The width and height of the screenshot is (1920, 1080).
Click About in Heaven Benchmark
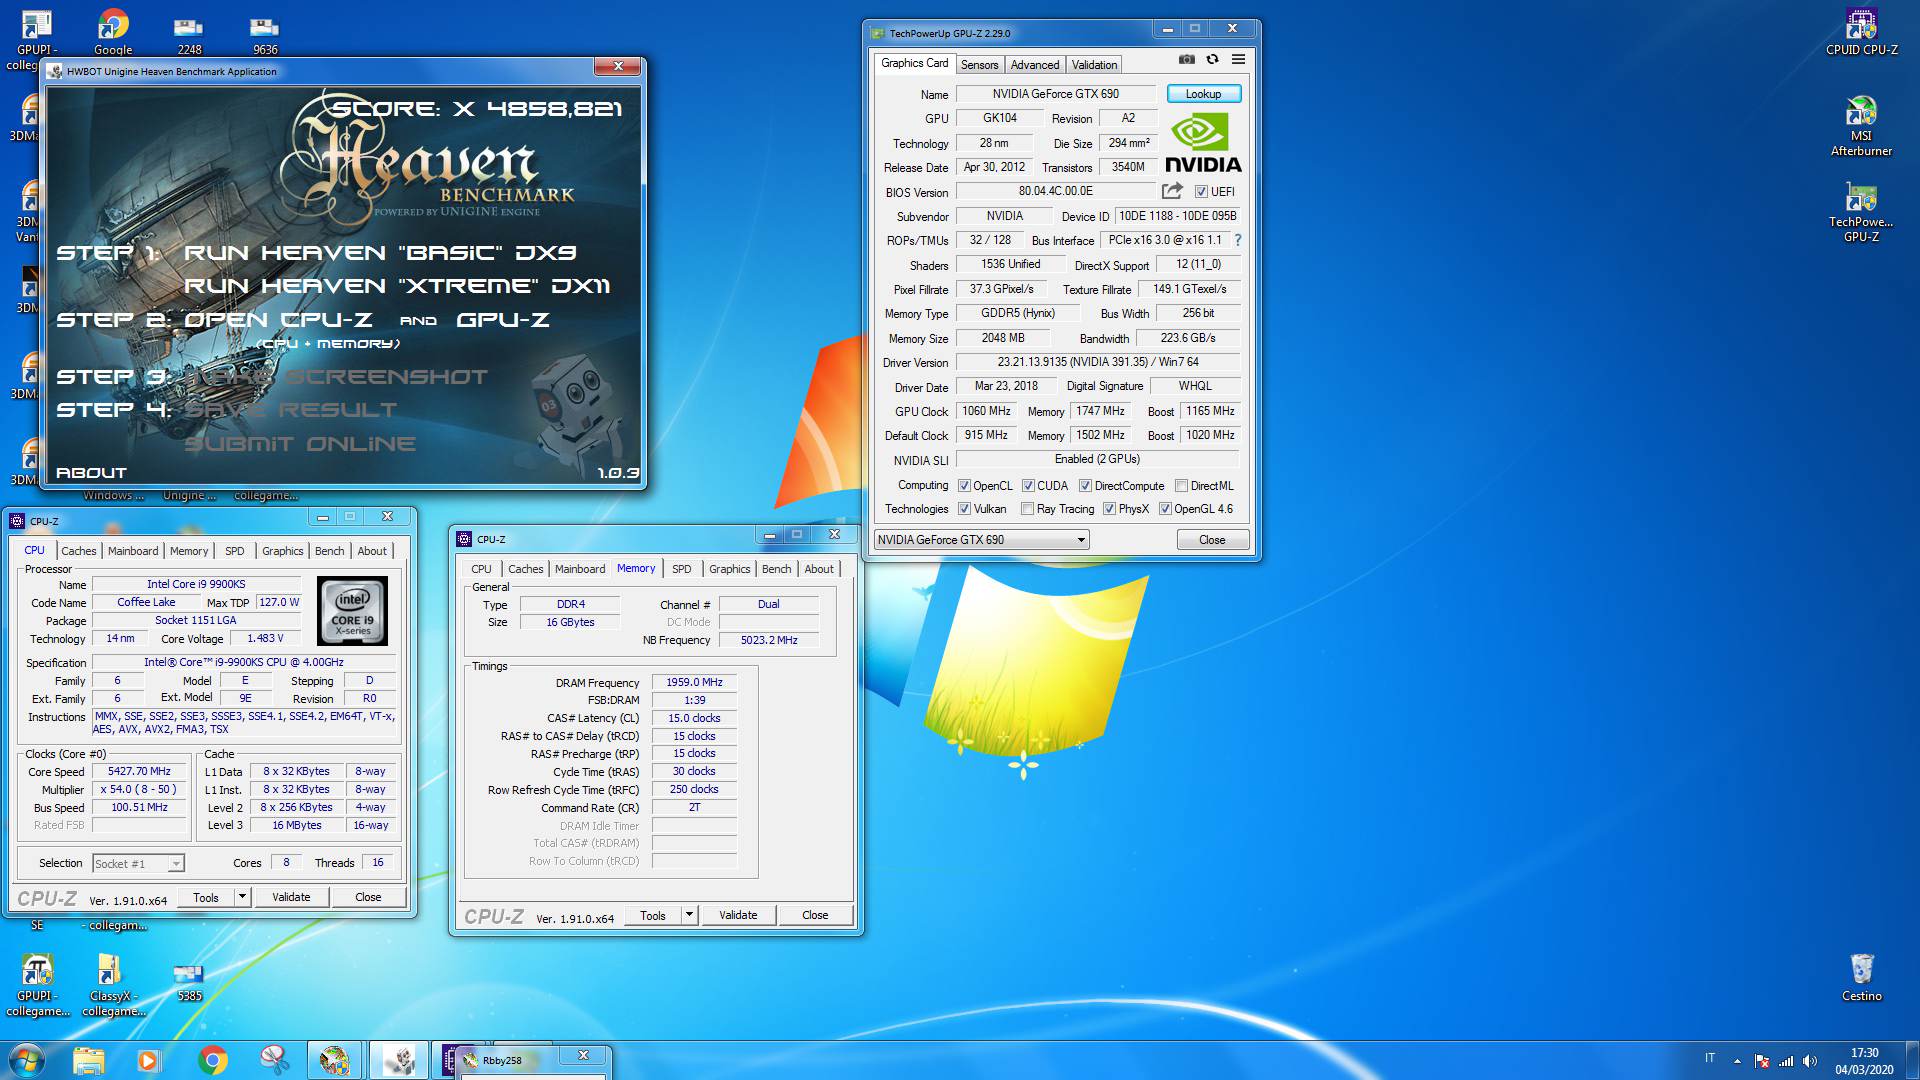pos(91,473)
